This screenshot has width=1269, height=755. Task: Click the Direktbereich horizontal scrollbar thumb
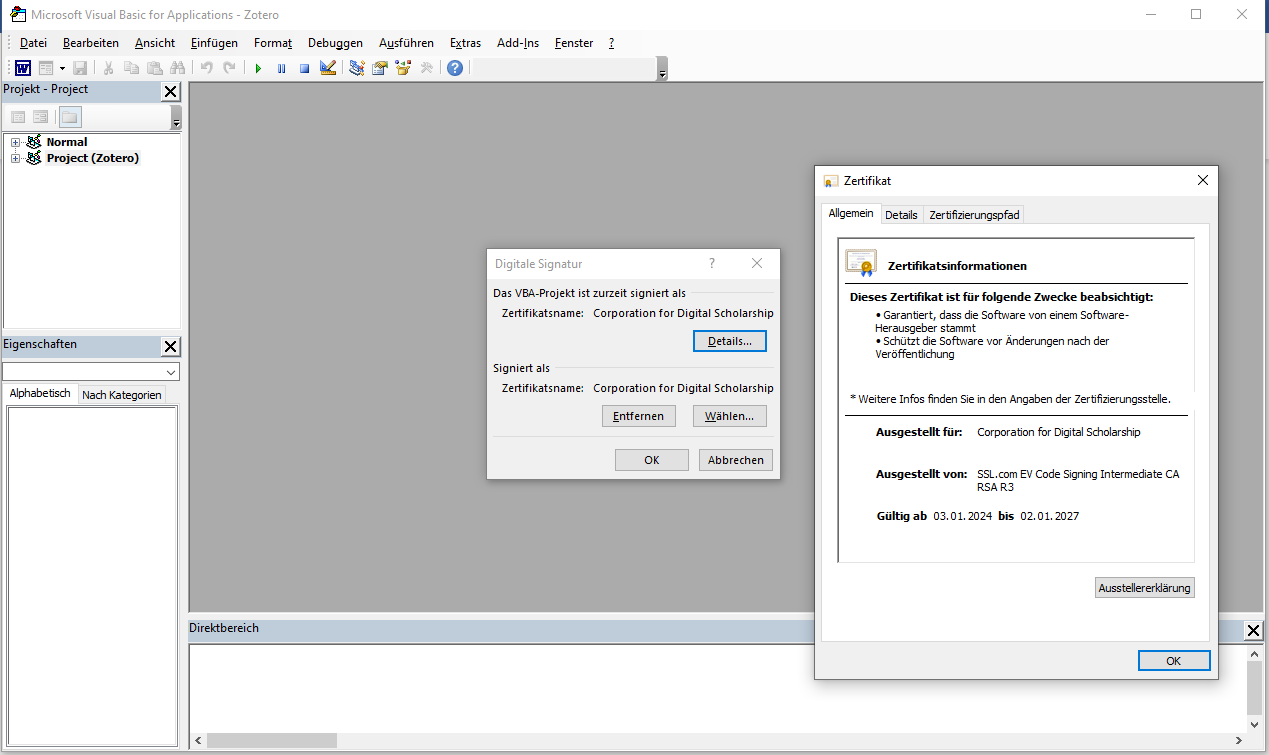pyautogui.click(x=272, y=741)
